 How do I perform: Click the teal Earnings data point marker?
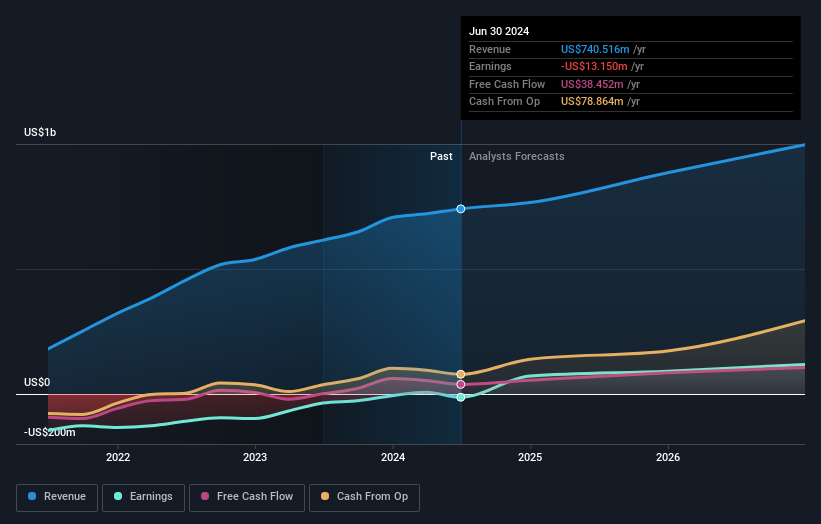coord(461,397)
